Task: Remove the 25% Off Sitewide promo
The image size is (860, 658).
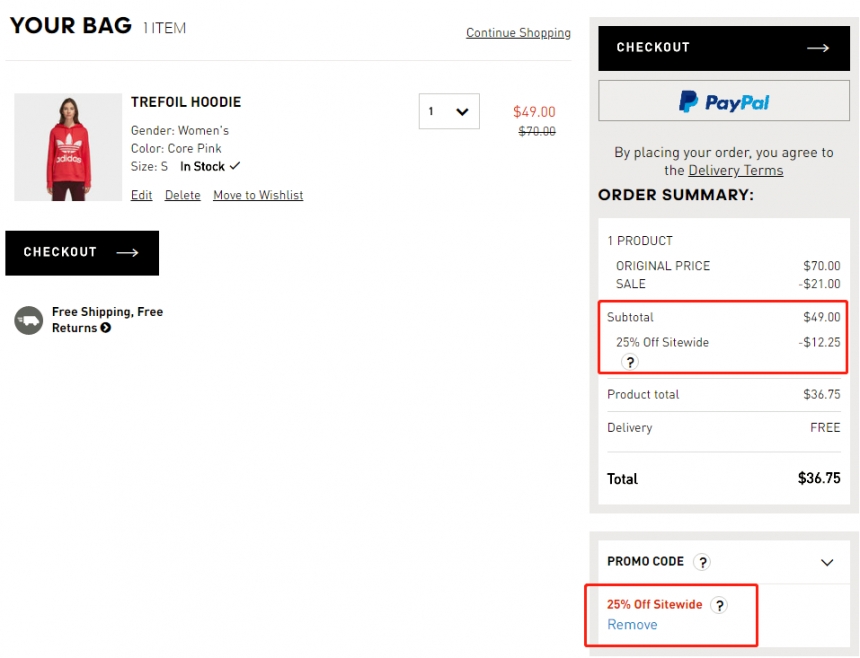Action: coord(632,625)
